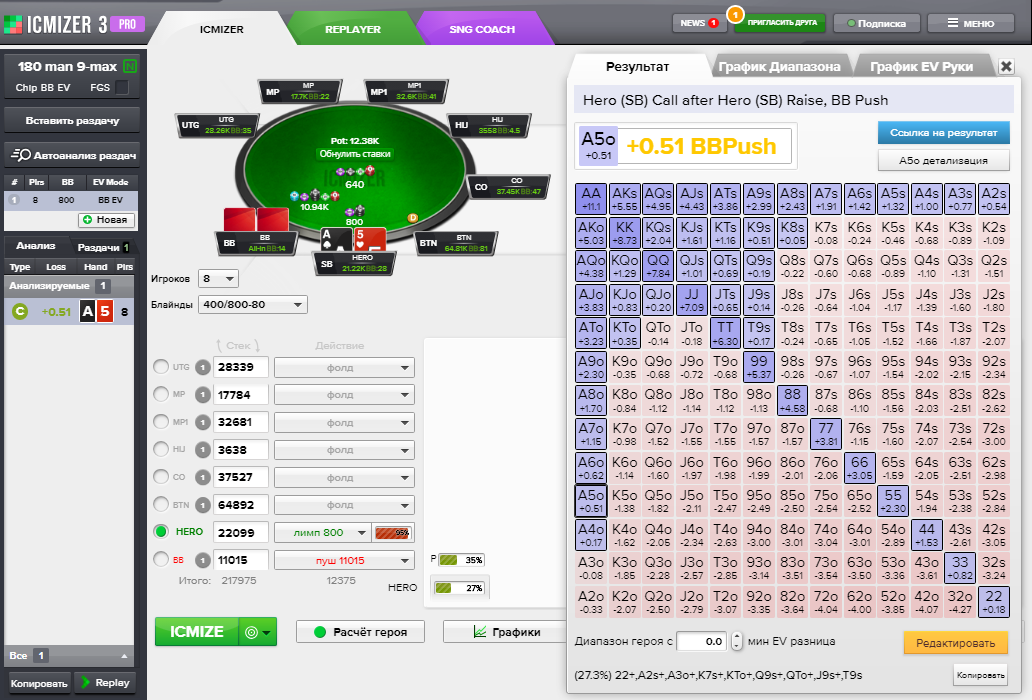
Task: Open the Игроков player count dropdown
Action: point(219,279)
